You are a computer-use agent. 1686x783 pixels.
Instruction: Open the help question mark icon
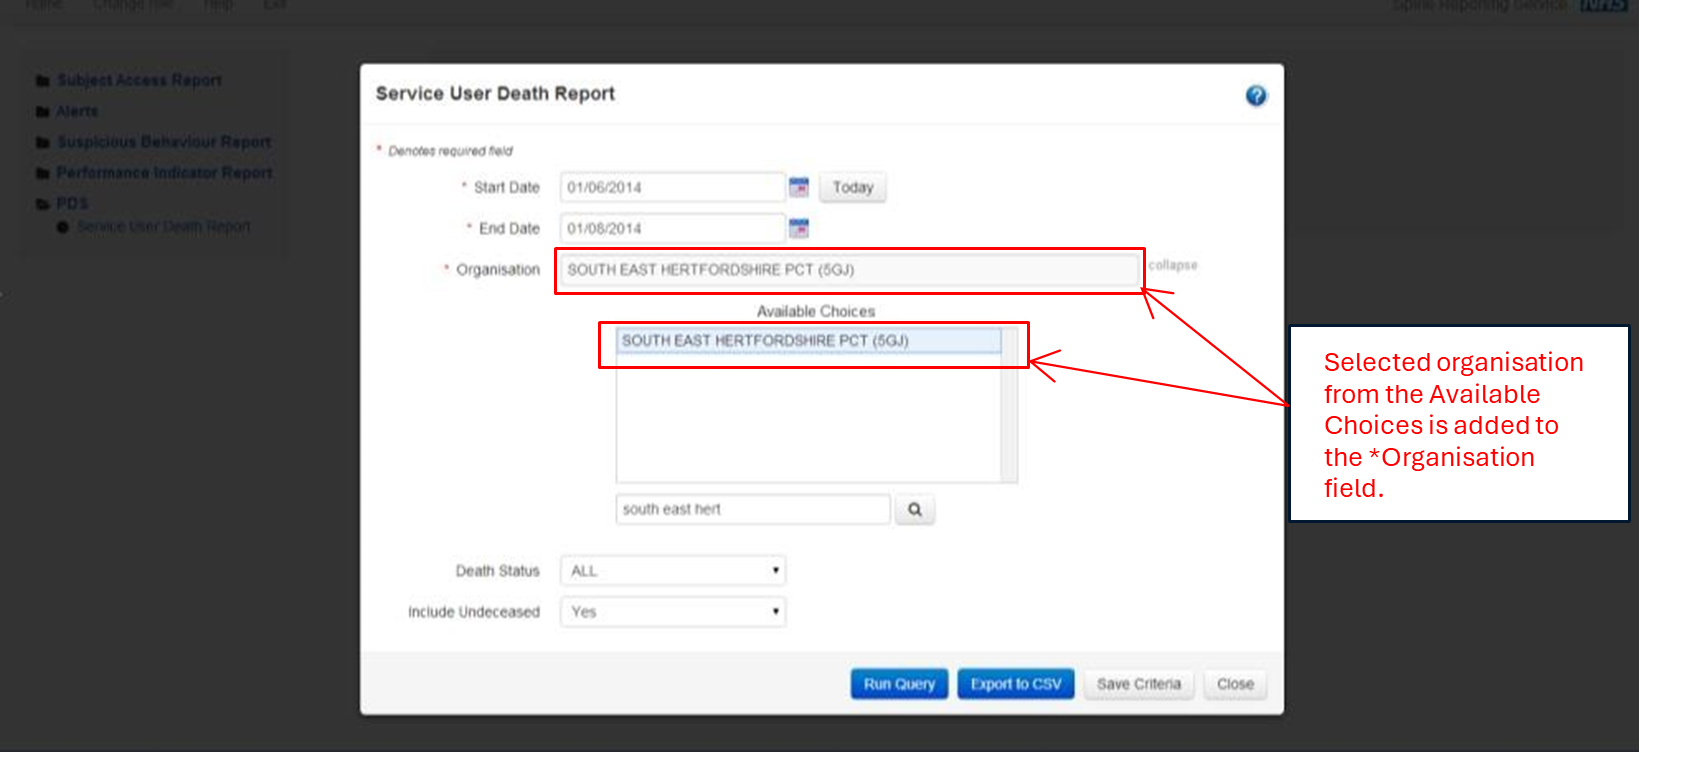[x=1256, y=95]
